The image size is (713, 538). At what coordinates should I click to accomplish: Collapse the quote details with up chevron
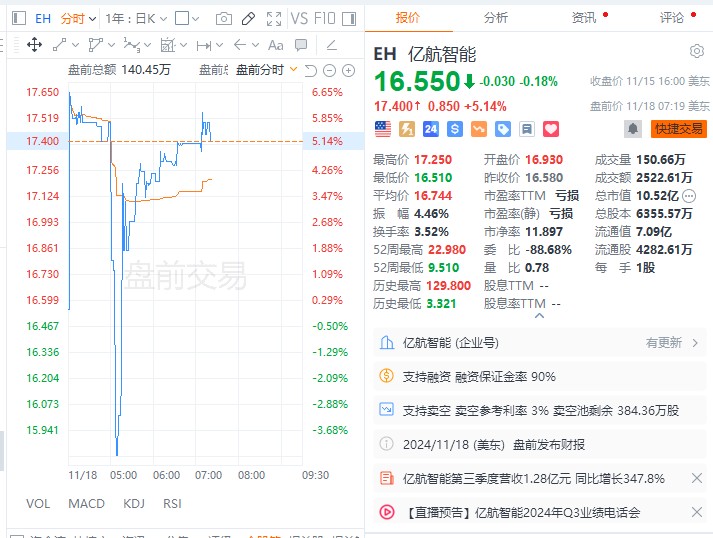(539, 316)
